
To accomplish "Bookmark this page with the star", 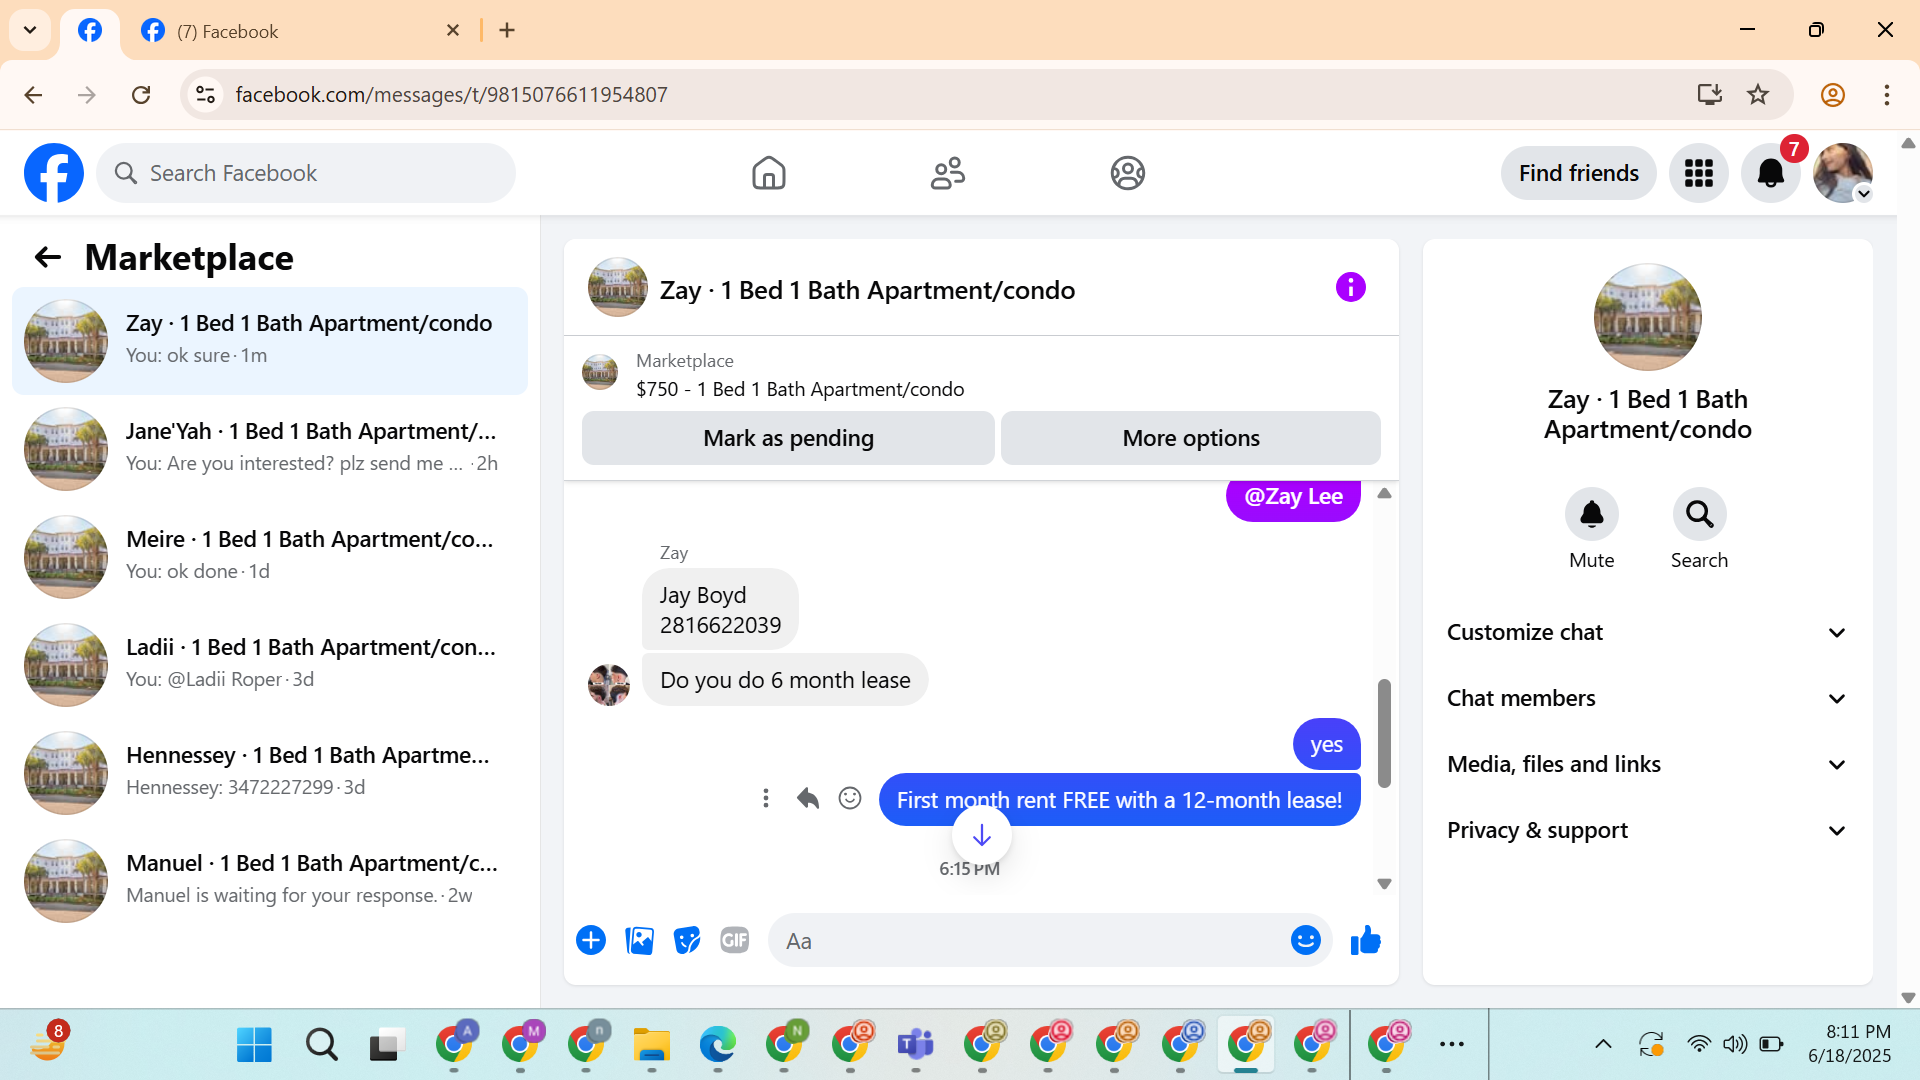I will tap(1758, 94).
